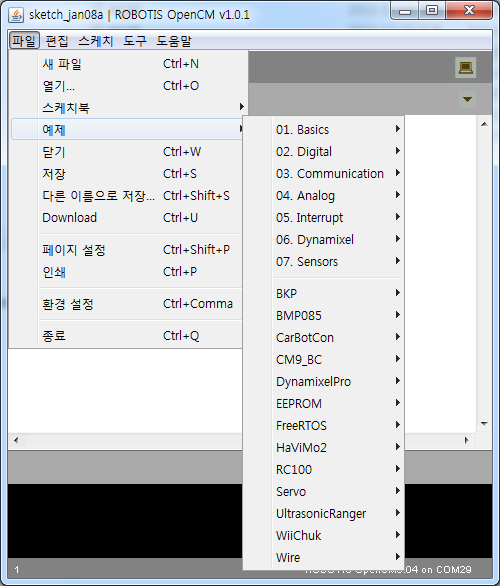Maximize the OpenCM window

[x=432, y=11]
